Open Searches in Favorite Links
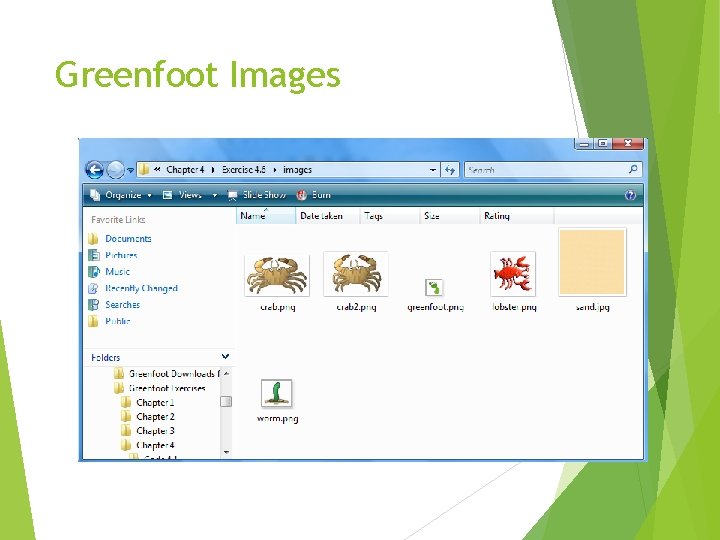Screen dimensions: 720x540 (123, 305)
